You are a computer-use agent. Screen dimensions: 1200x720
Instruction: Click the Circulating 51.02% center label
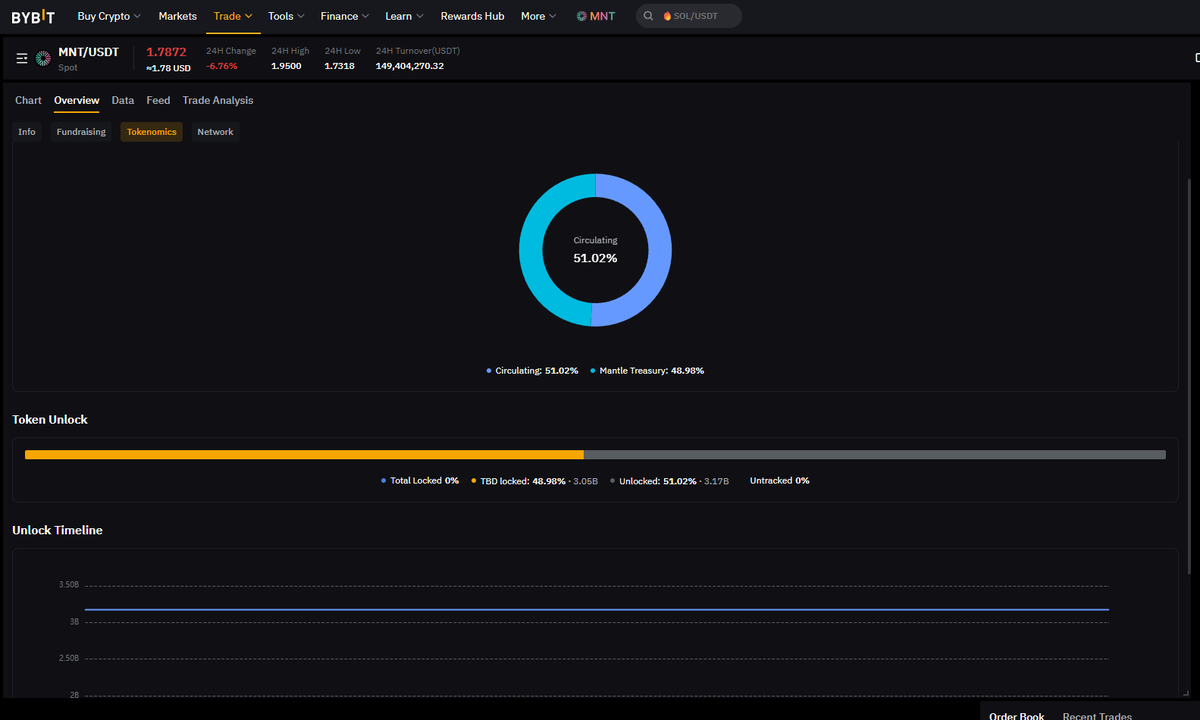pyautogui.click(x=595, y=250)
